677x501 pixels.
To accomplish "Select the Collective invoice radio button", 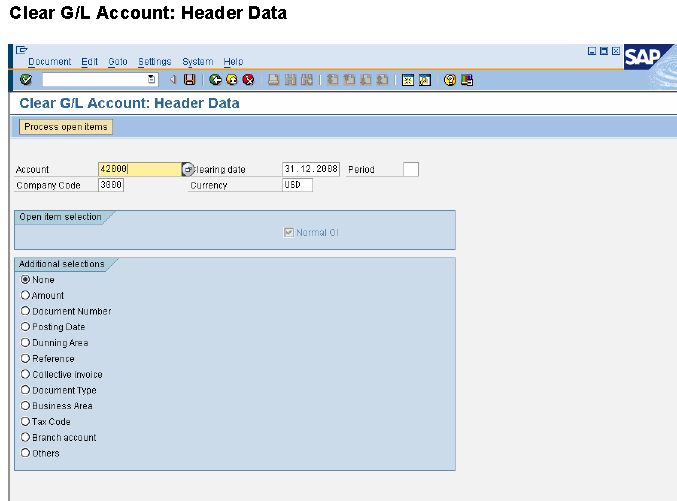I will coord(25,374).
